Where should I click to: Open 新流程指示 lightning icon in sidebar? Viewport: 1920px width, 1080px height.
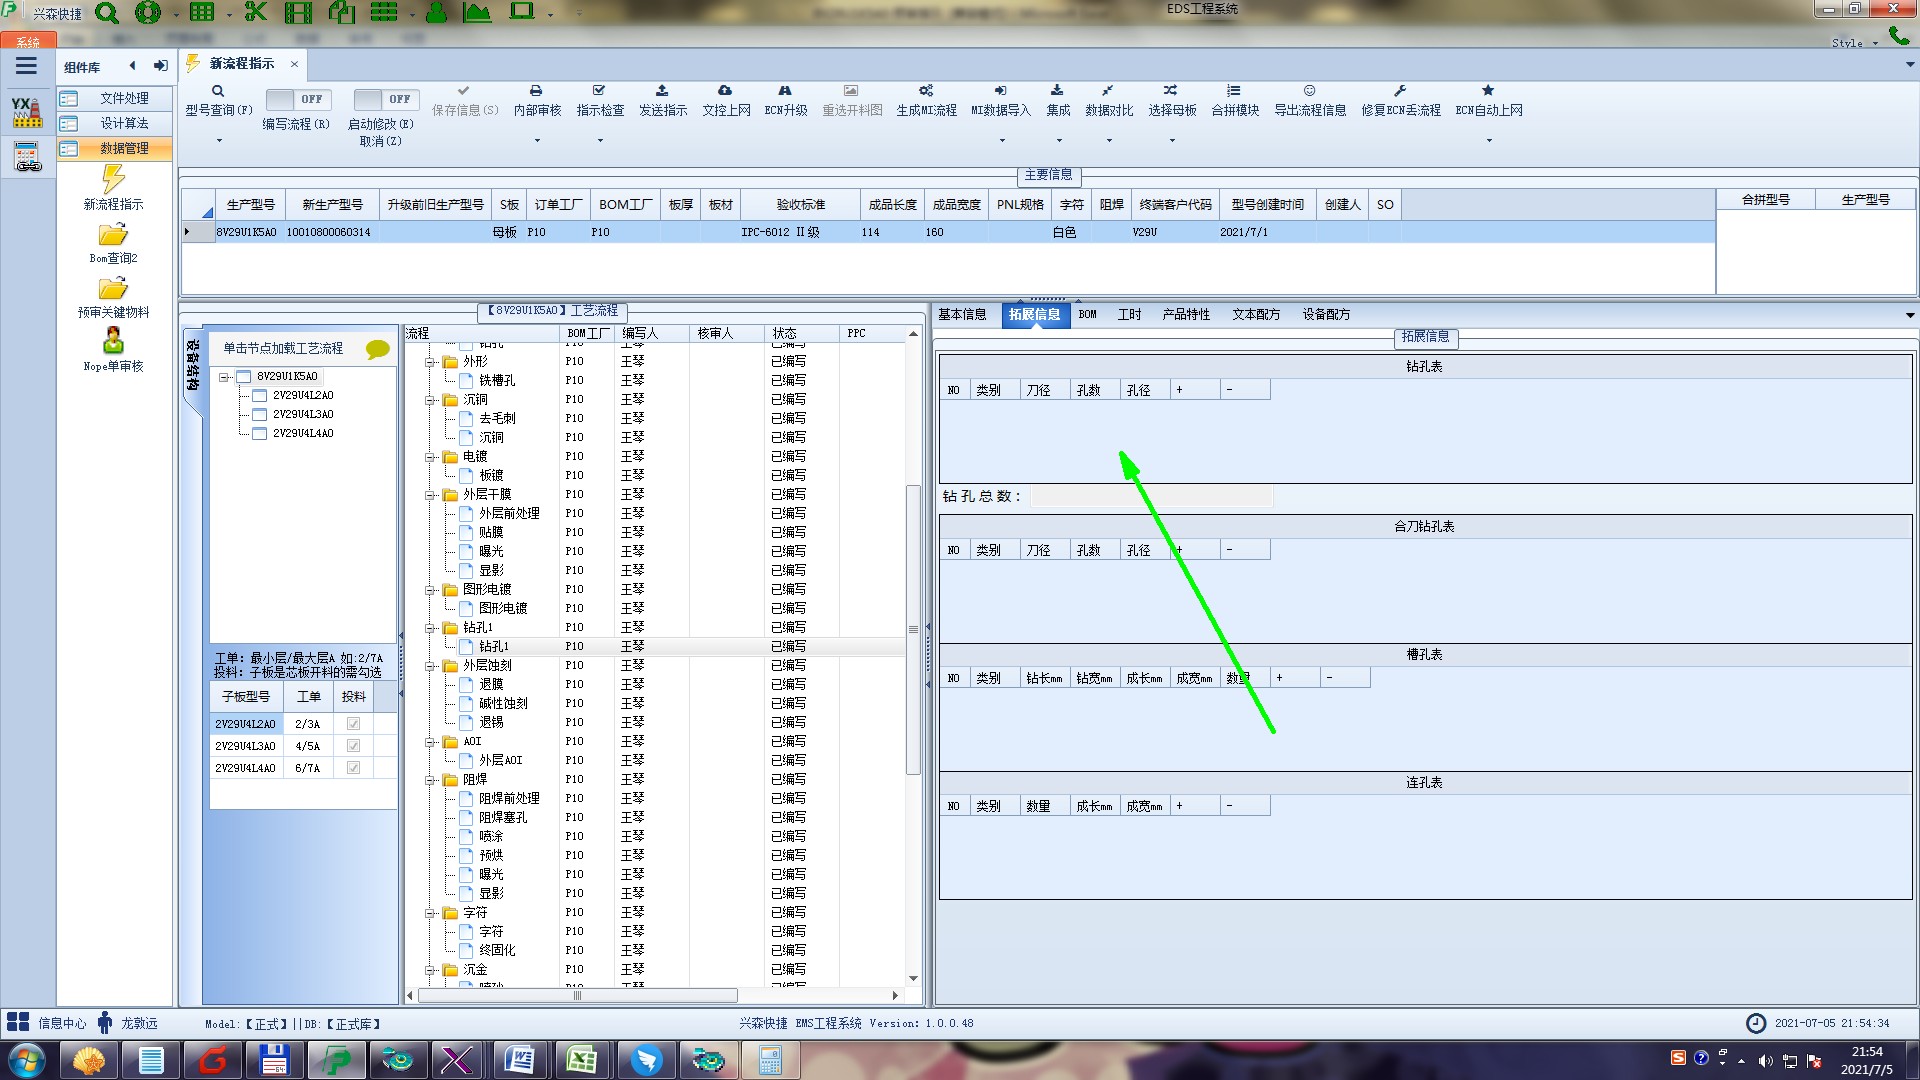click(113, 179)
